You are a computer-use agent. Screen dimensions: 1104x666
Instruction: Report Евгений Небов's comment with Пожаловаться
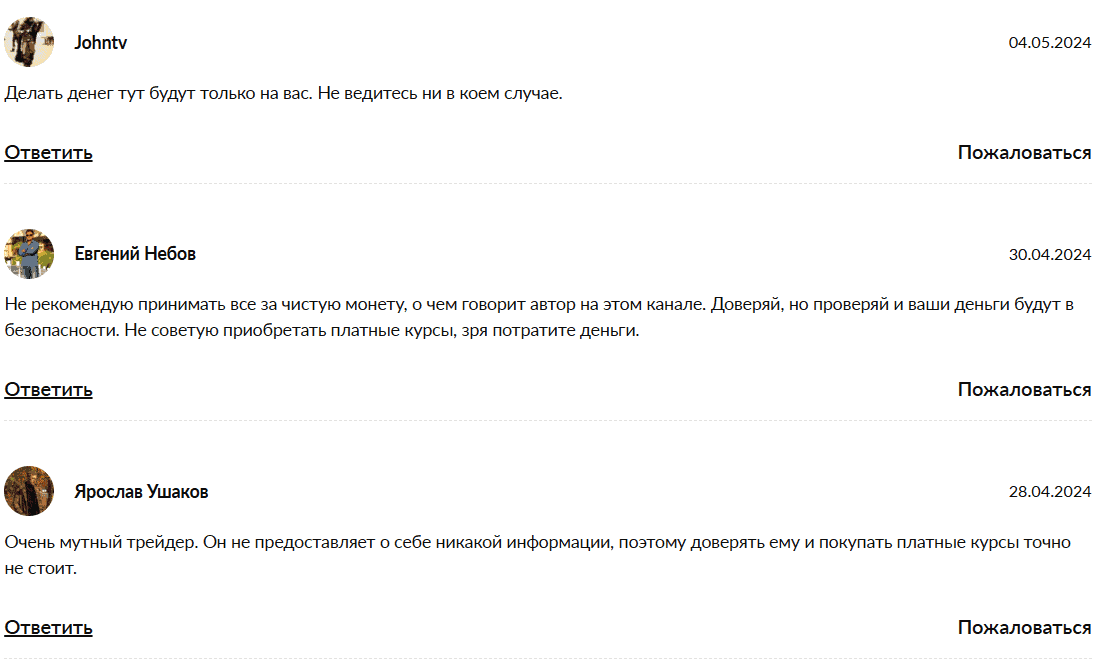coord(1024,389)
